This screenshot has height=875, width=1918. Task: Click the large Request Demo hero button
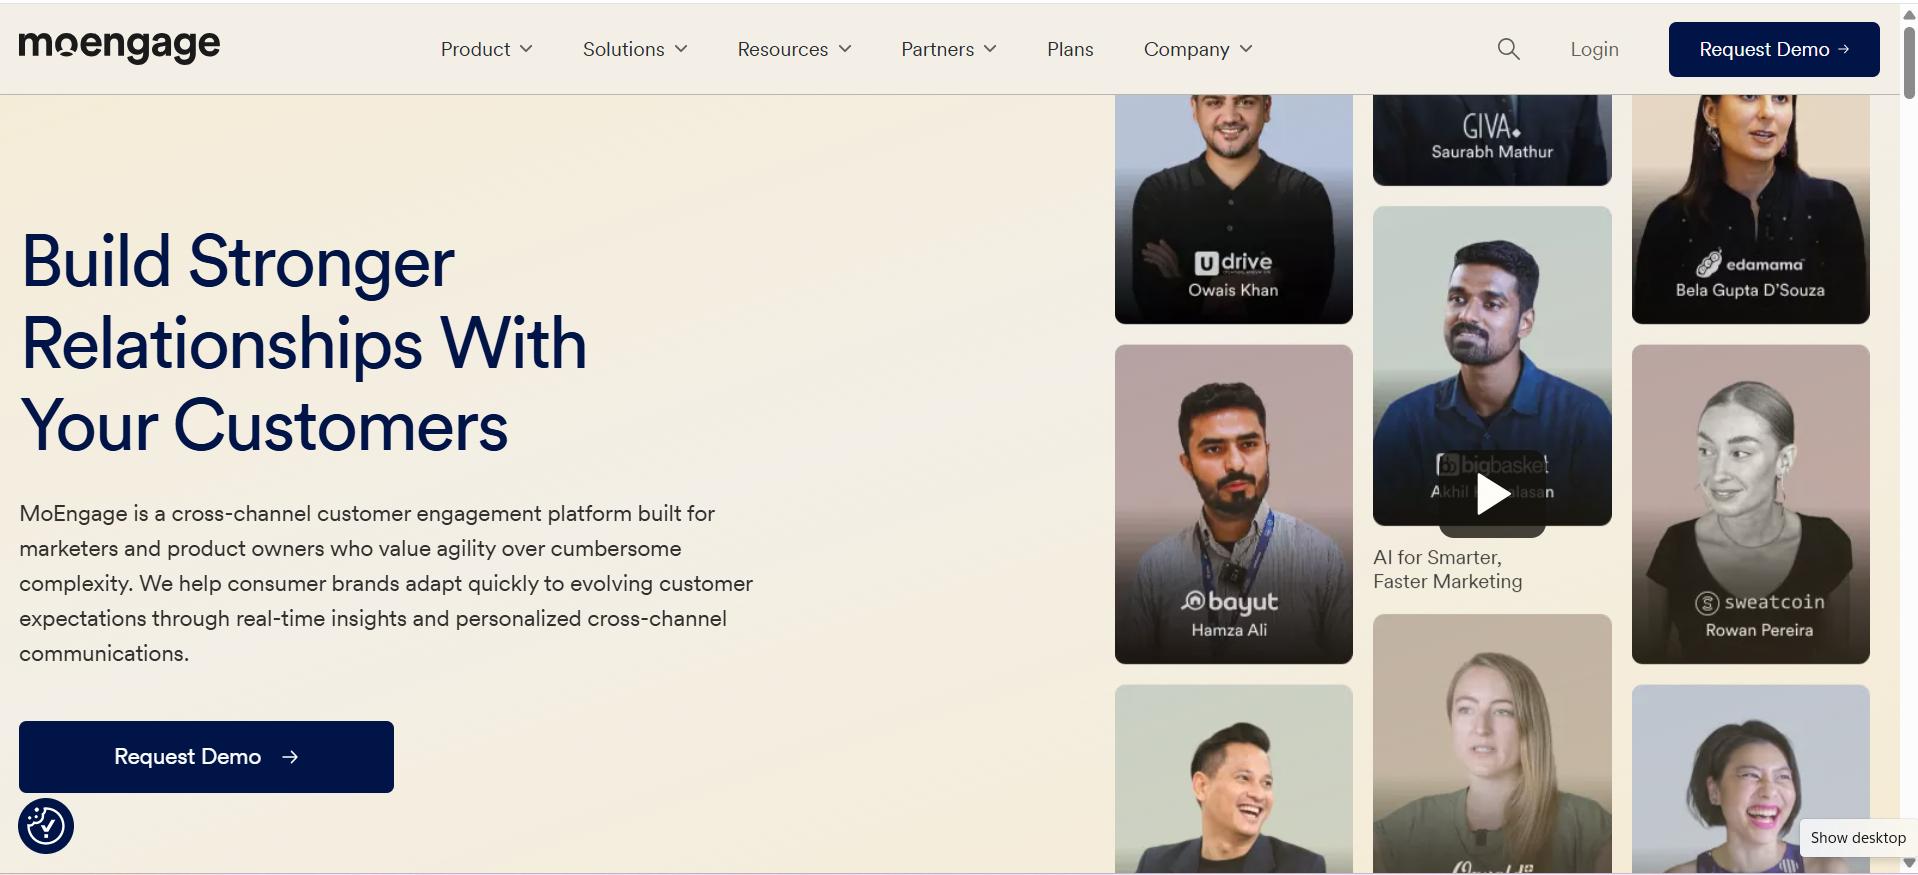(x=206, y=757)
